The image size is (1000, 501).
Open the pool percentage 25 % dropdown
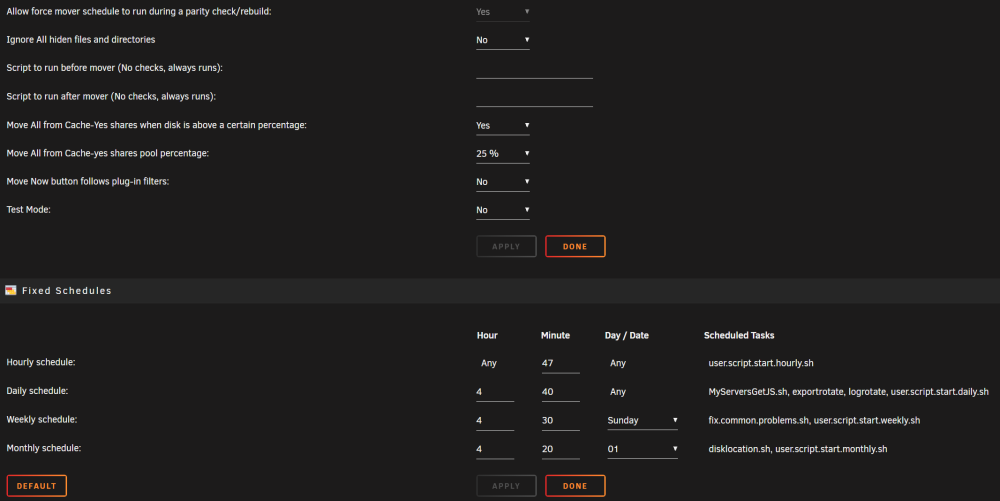503,154
